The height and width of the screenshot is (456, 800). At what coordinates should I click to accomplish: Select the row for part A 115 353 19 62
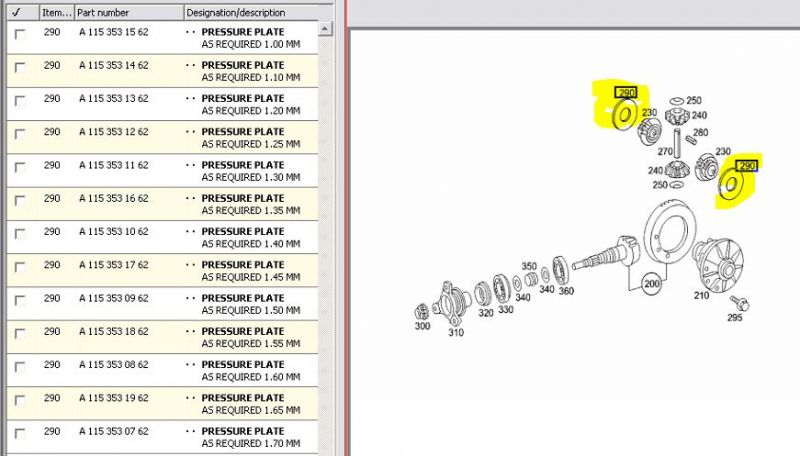[113, 398]
